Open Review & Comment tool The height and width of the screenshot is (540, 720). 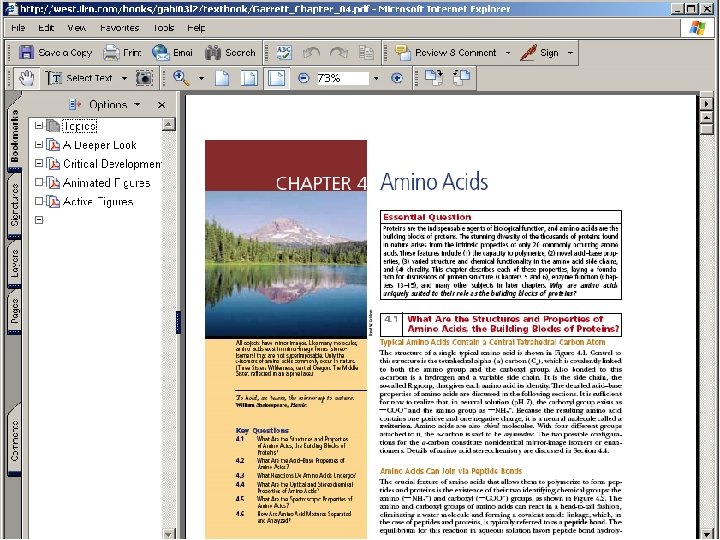point(445,53)
